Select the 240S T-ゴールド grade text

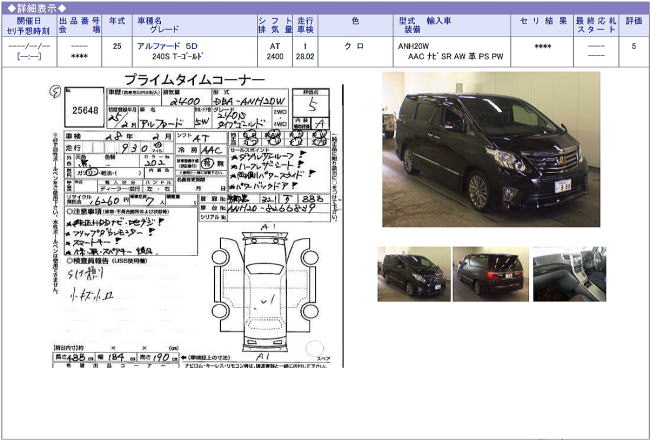pyautogui.click(x=177, y=56)
